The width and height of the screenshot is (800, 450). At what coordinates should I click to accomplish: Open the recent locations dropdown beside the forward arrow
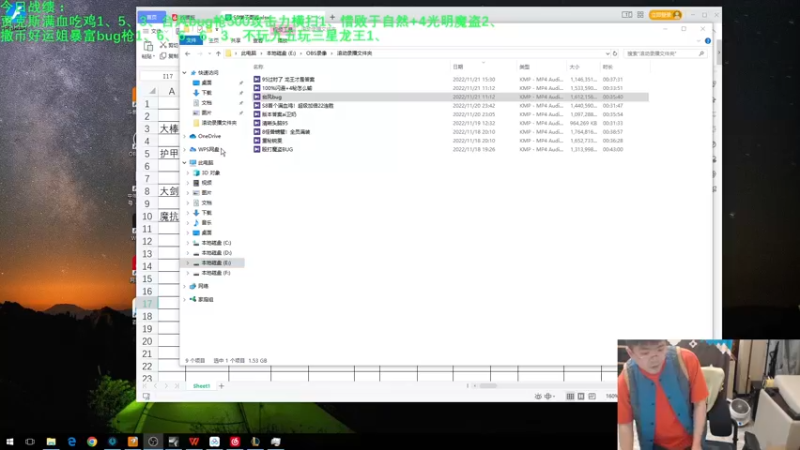coord(209,54)
